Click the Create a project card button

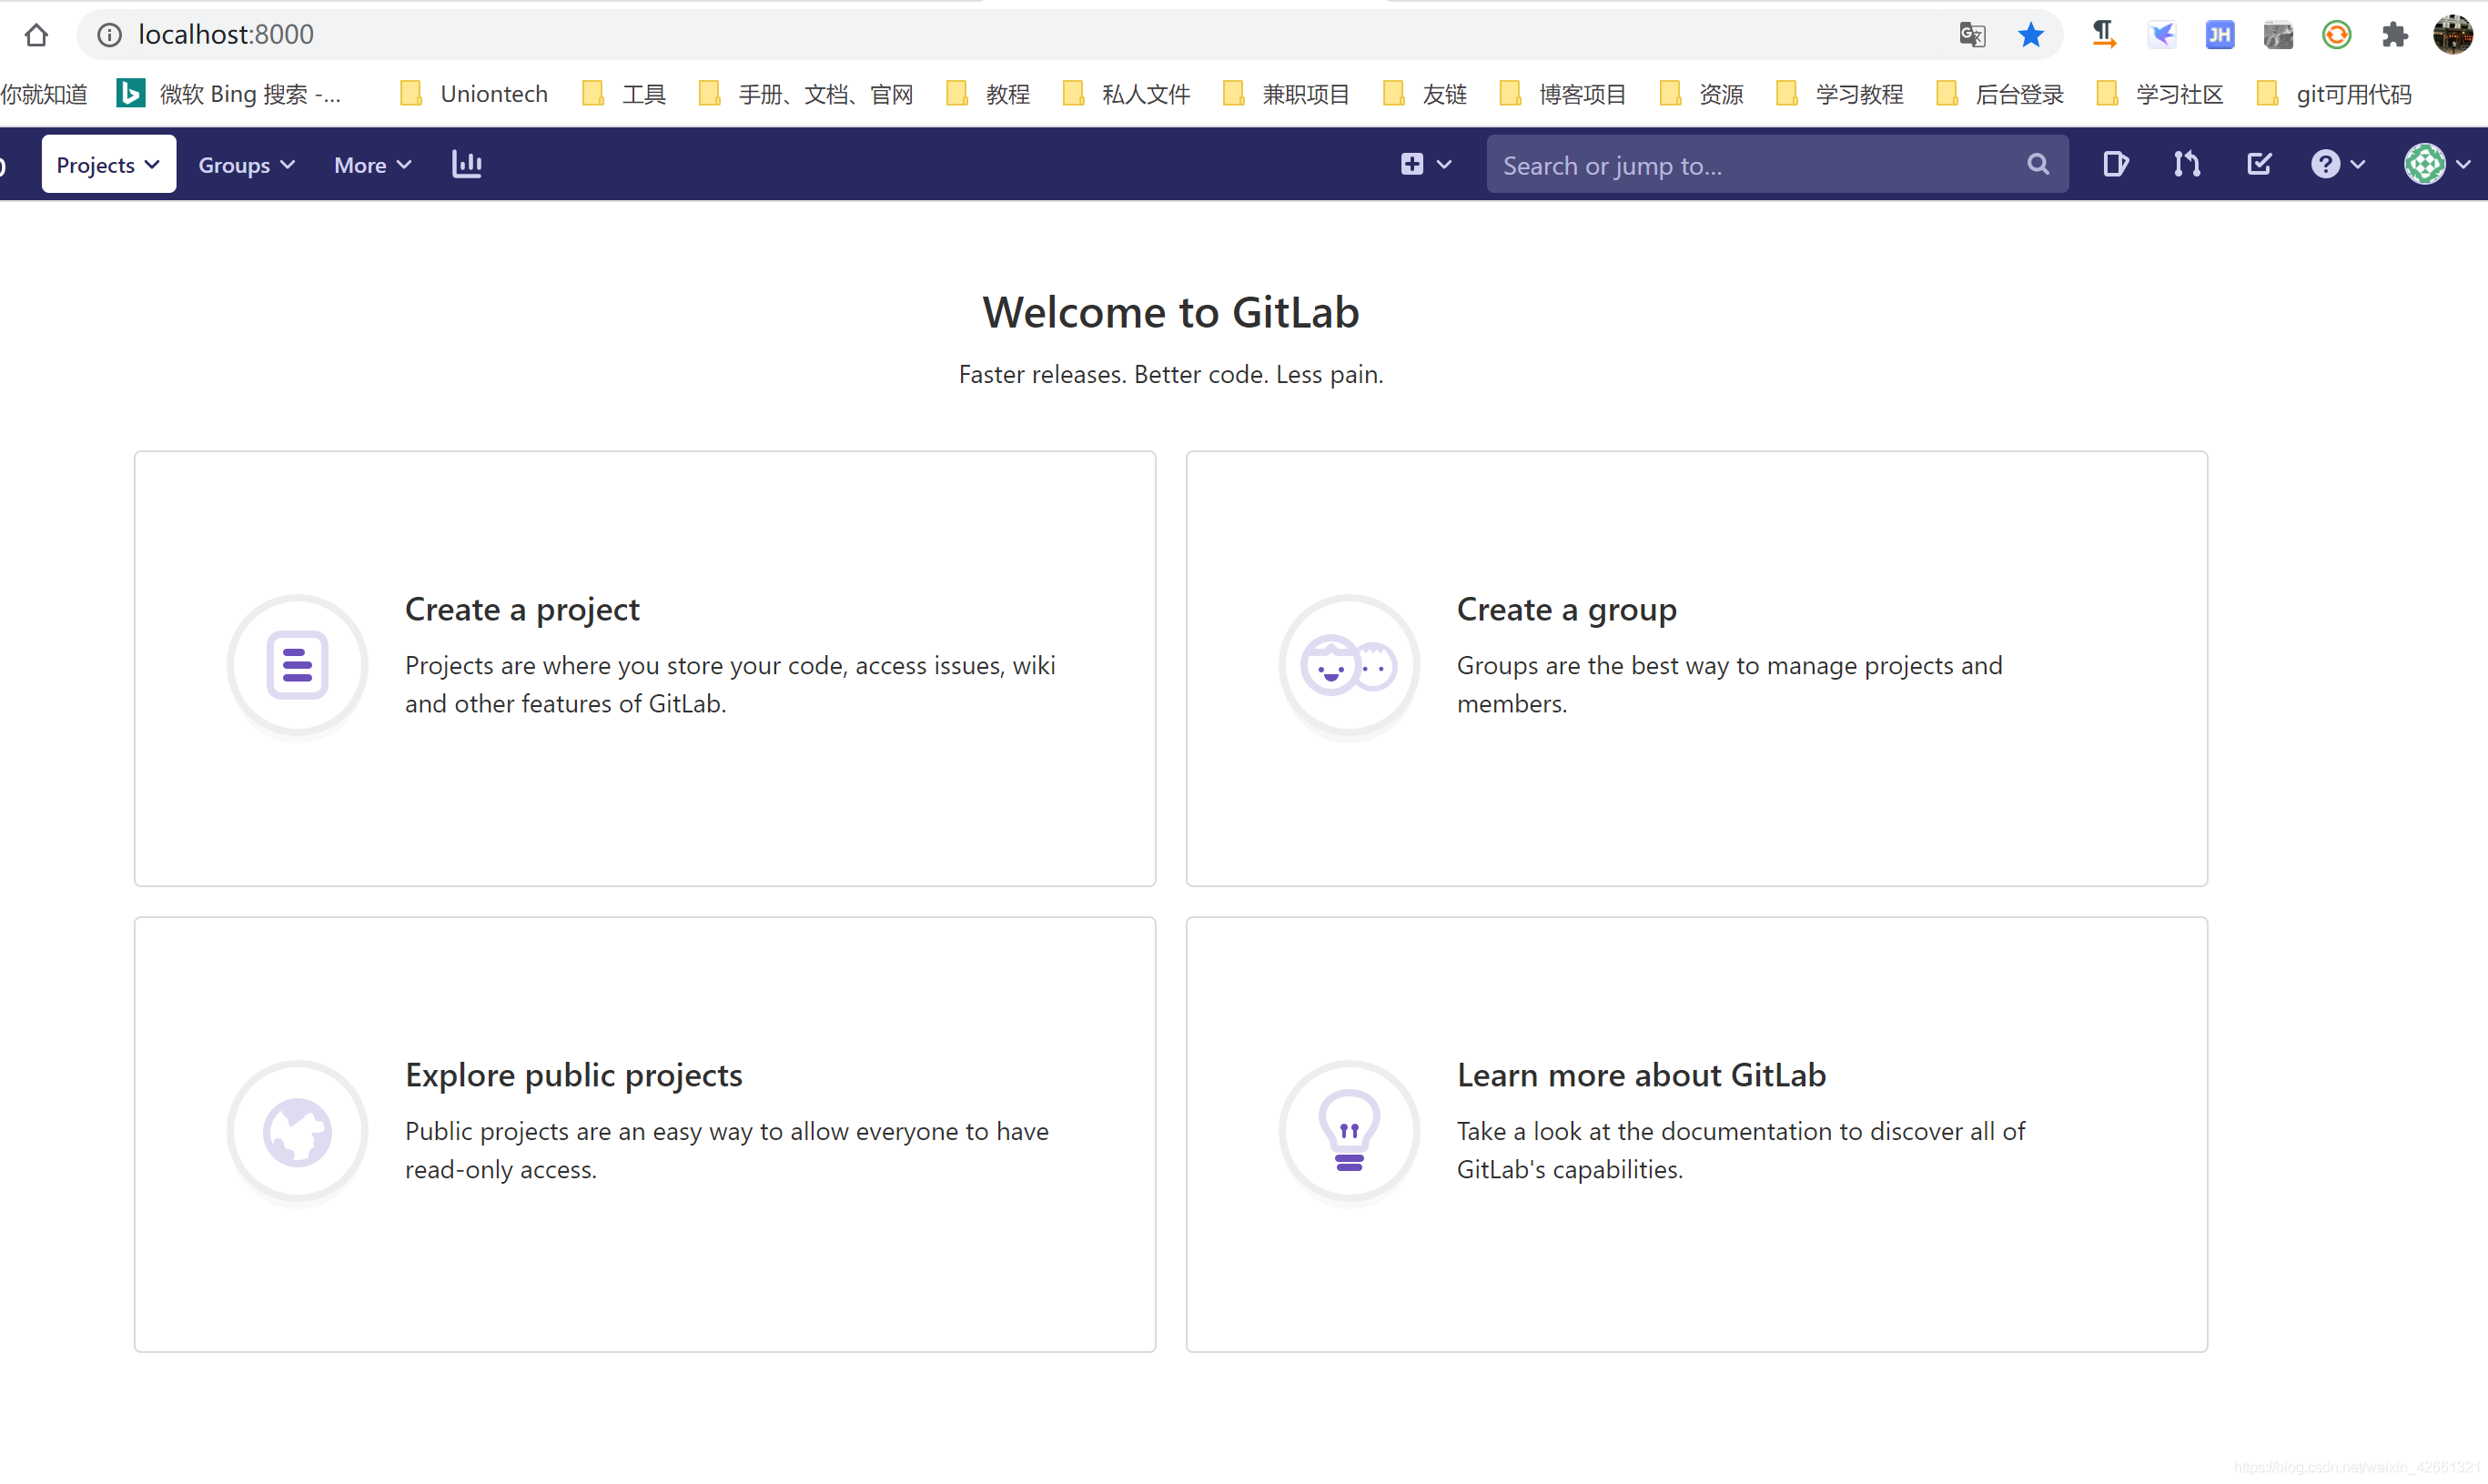(645, 668)
